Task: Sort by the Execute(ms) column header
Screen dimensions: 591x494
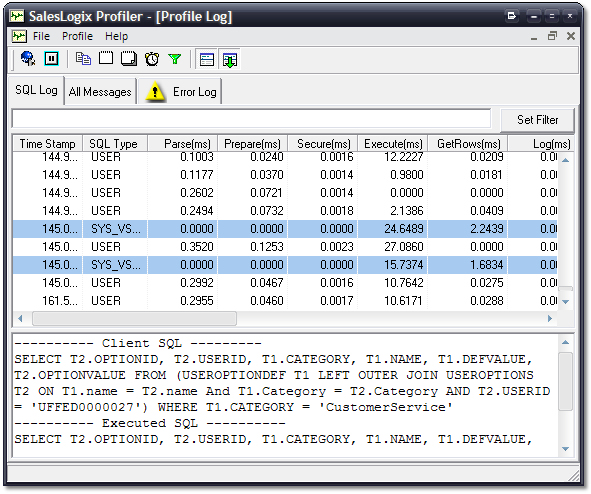Action: 393,144
